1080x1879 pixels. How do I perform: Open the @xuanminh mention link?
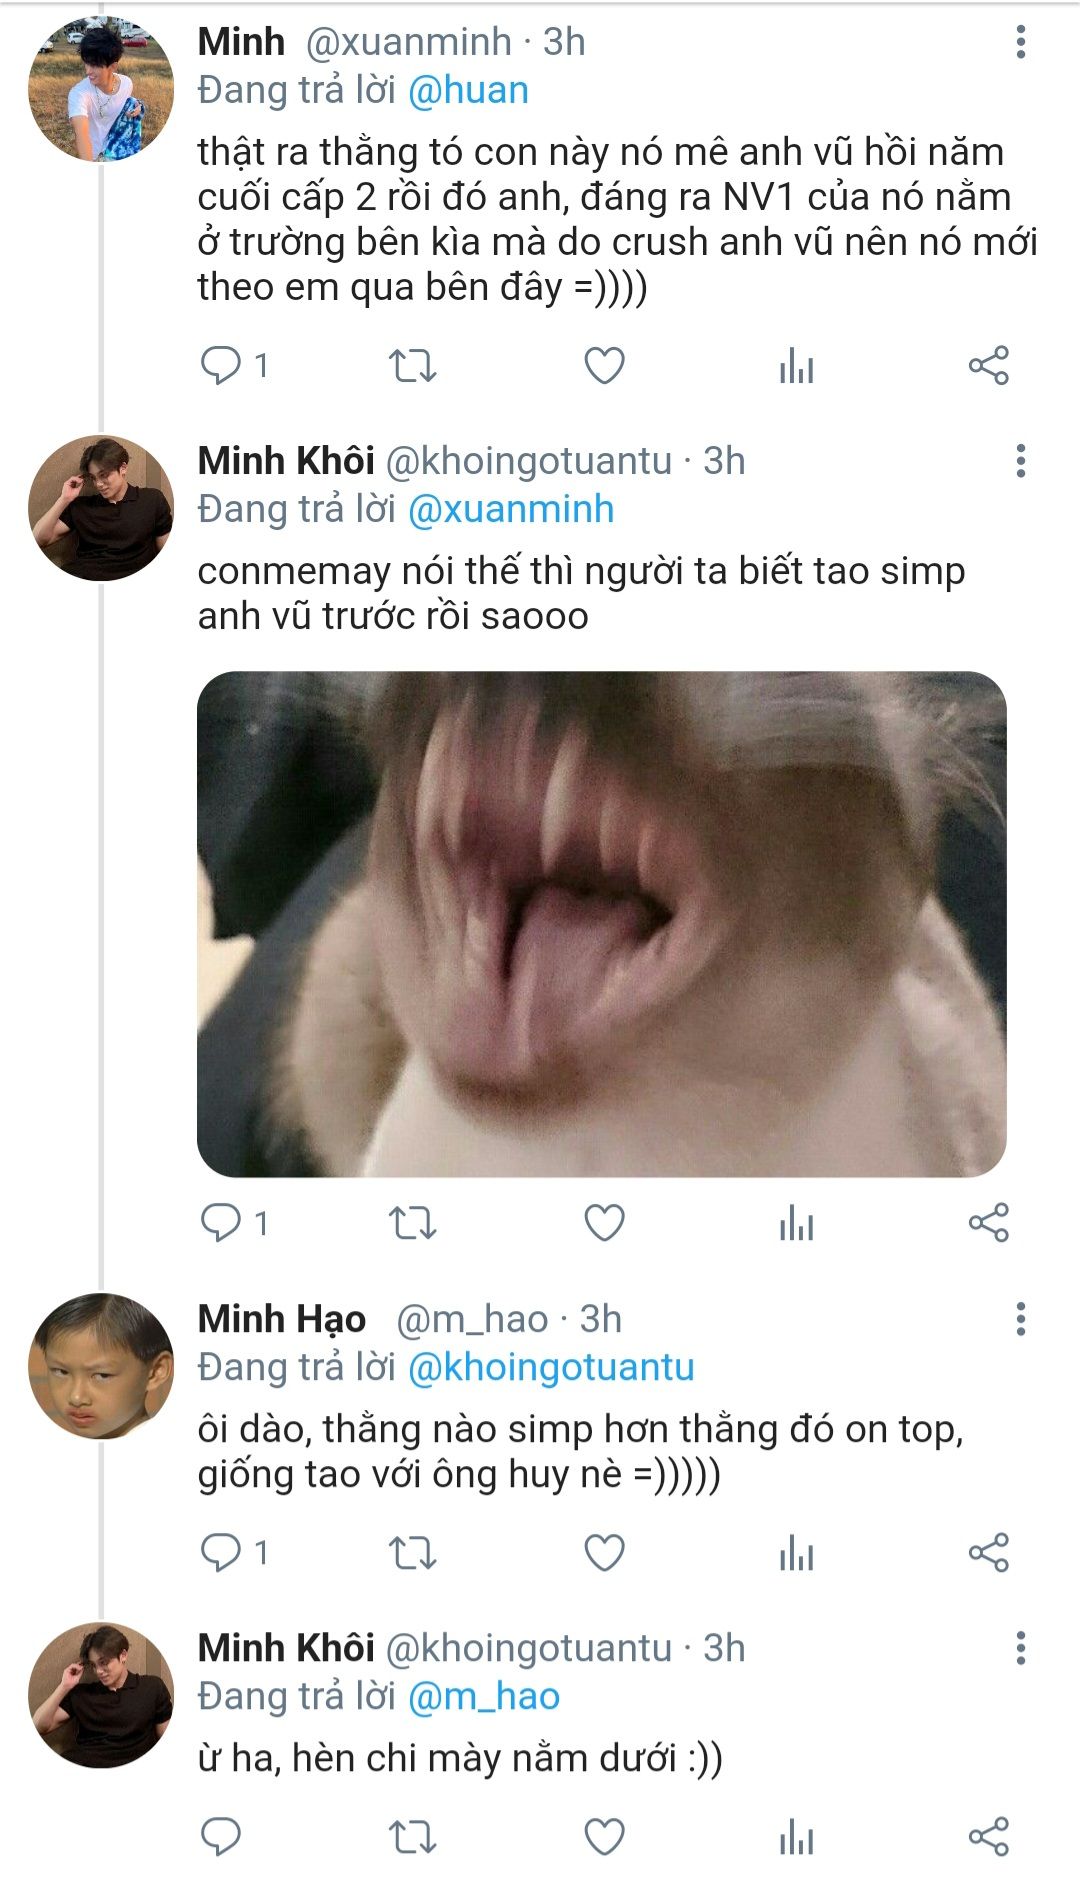click(x=511, y=510)
